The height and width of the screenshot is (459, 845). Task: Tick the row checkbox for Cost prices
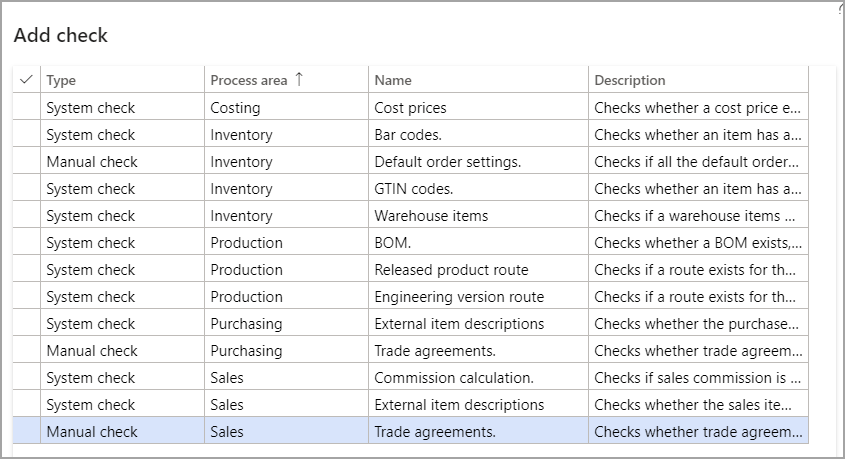(26, 107)
